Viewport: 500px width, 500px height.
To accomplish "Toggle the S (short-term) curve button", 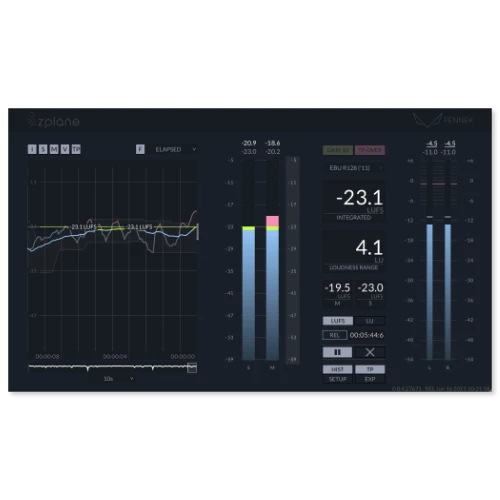I will [43, 149].
